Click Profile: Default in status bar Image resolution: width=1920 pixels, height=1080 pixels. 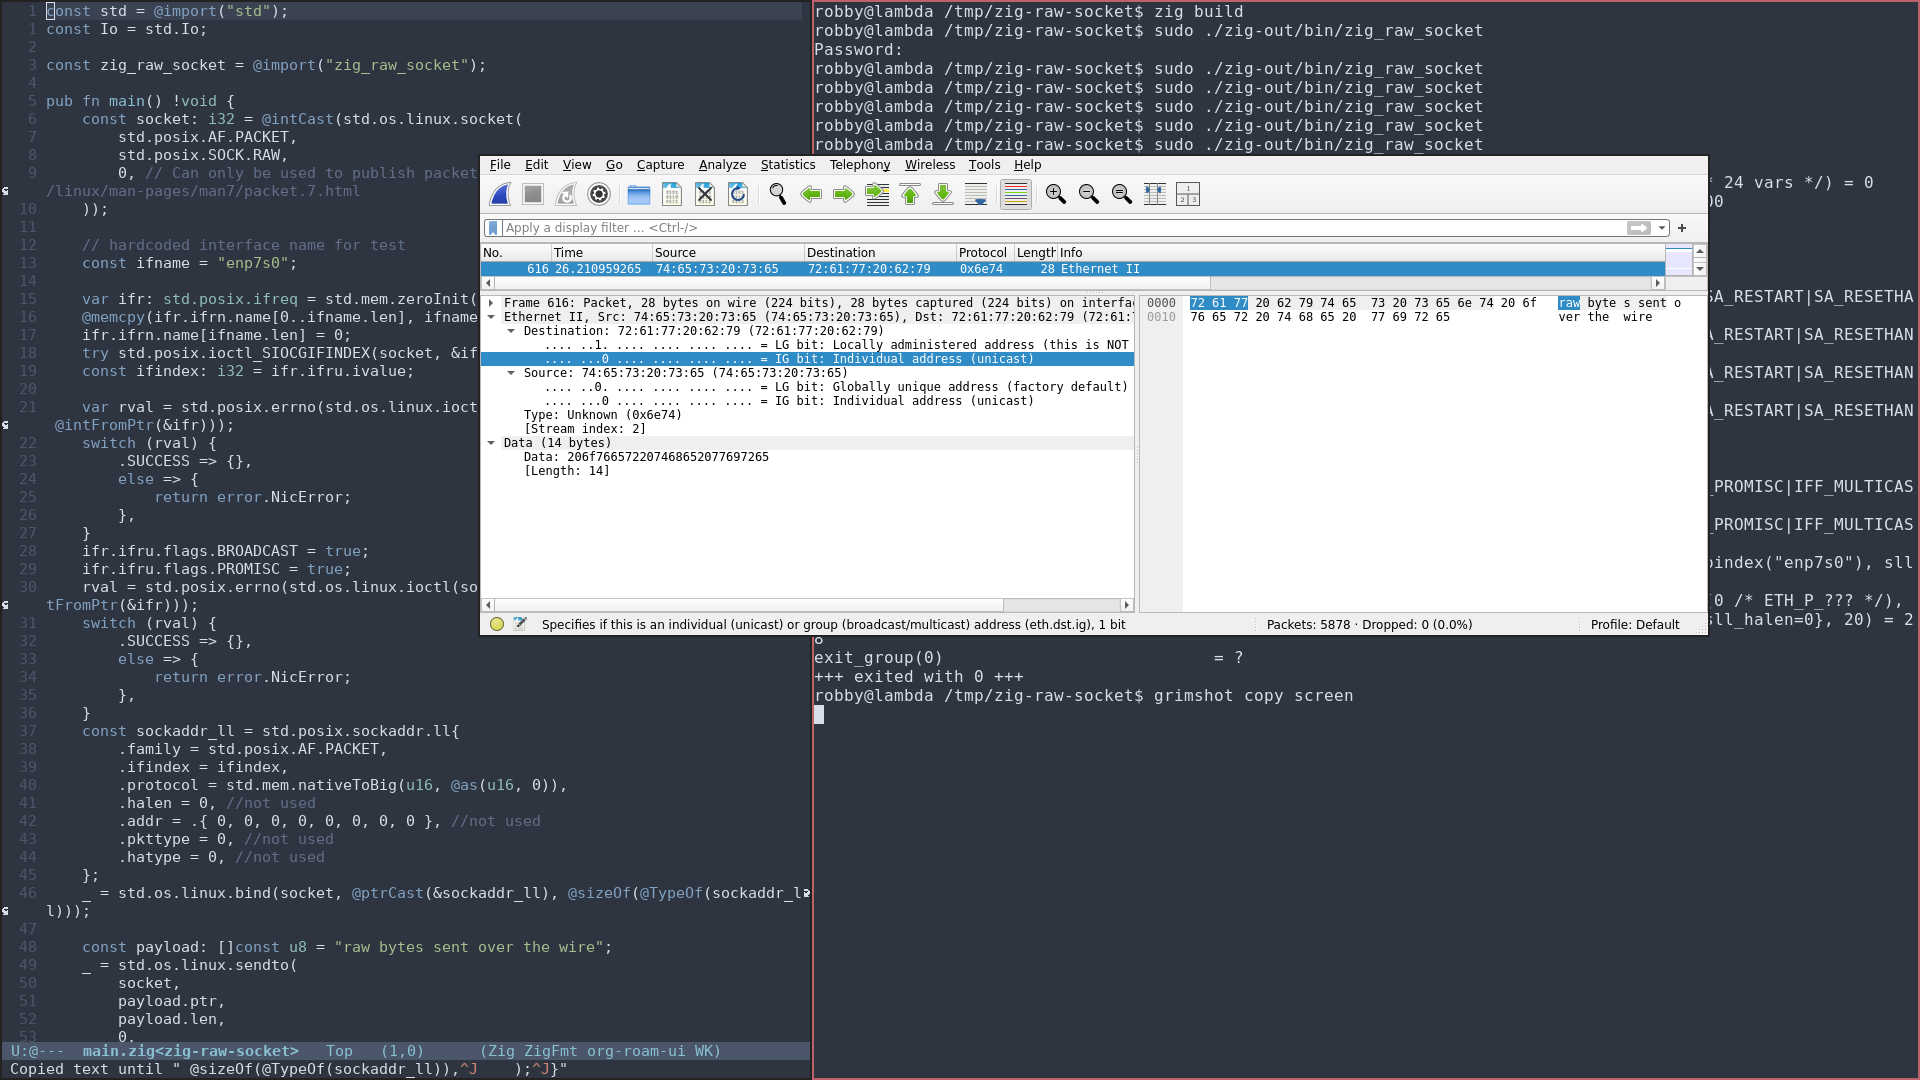(1634, 625)
